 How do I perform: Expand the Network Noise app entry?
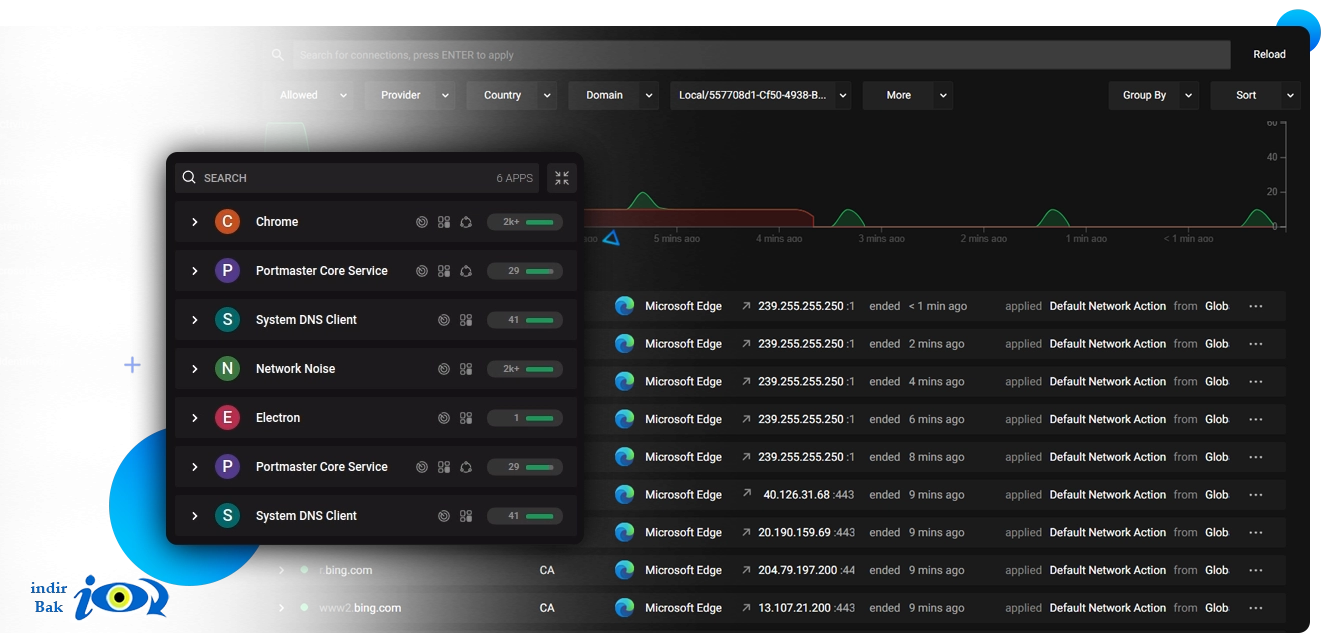point(195,369)
